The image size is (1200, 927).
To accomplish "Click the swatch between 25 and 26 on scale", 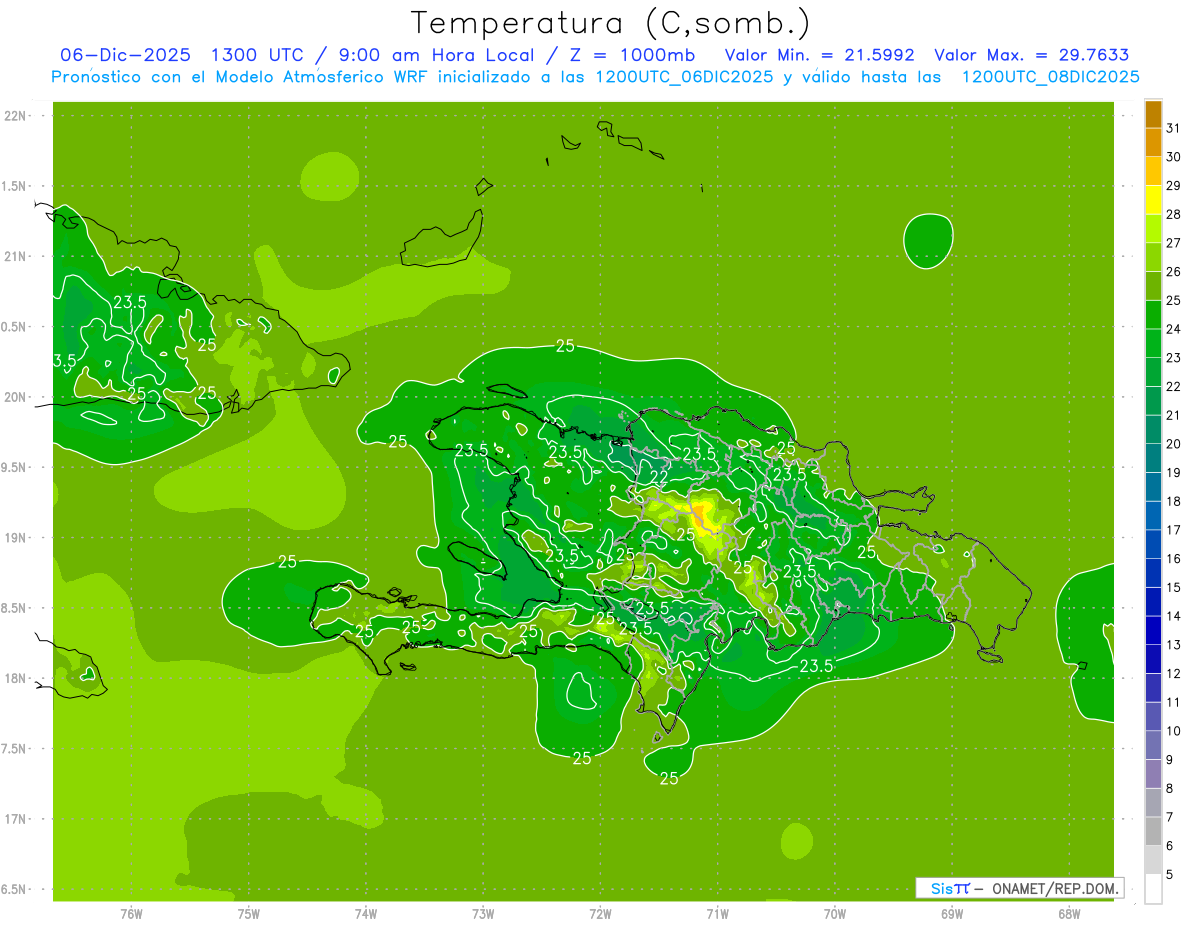I will point(1153,286).
